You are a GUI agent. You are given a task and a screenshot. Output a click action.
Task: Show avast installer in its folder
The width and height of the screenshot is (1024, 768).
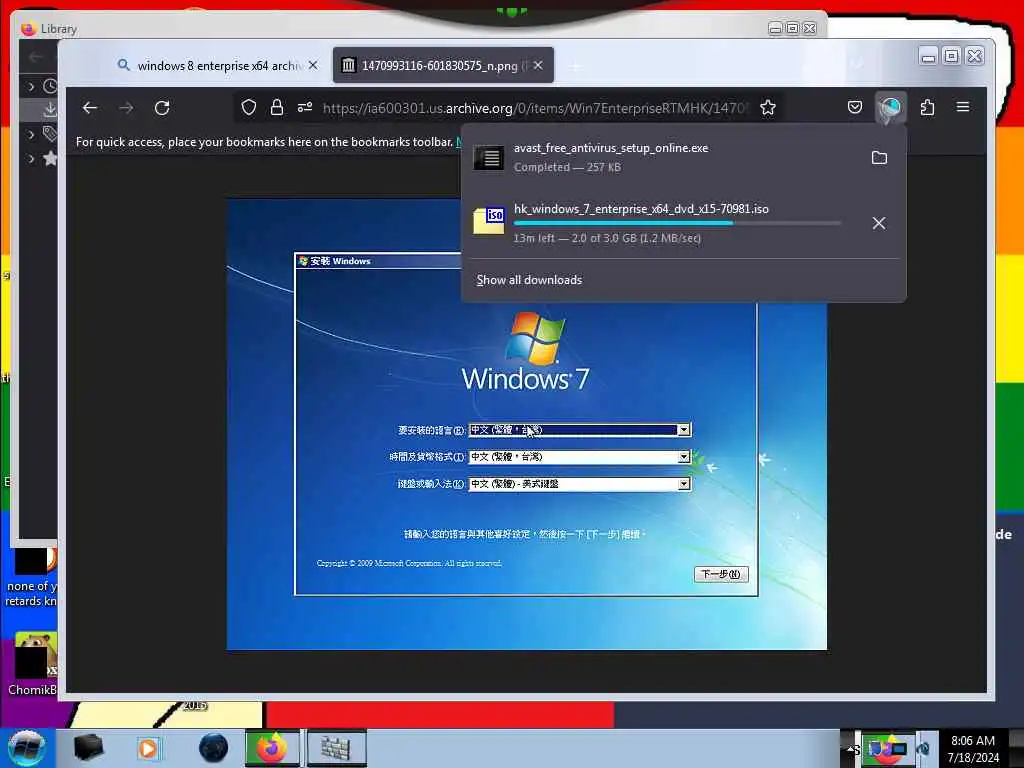(x=880, y=157)
